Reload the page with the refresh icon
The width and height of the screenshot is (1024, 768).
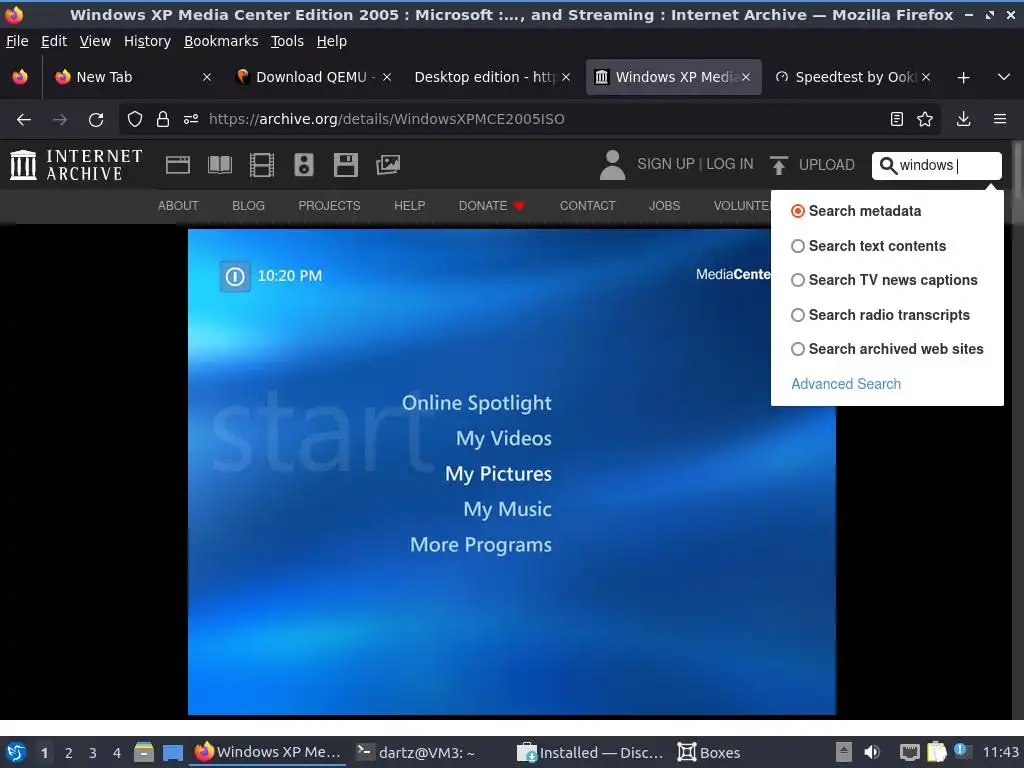tap(96, 119)
